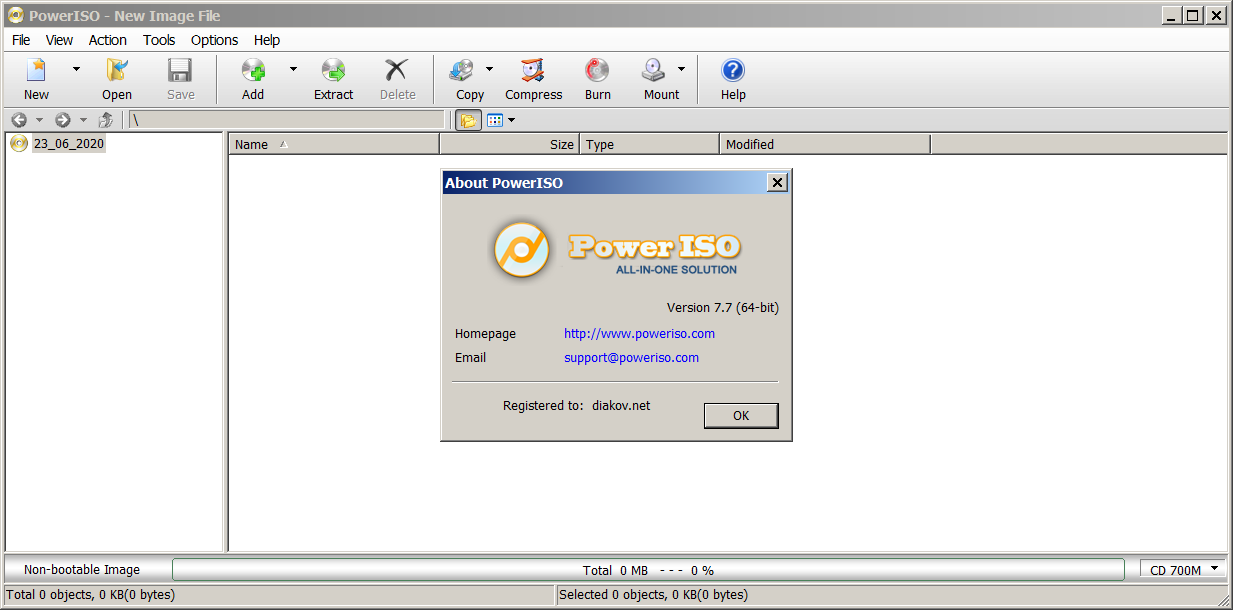
Task: Click the Extract toolbar icon
Action: 333,70
